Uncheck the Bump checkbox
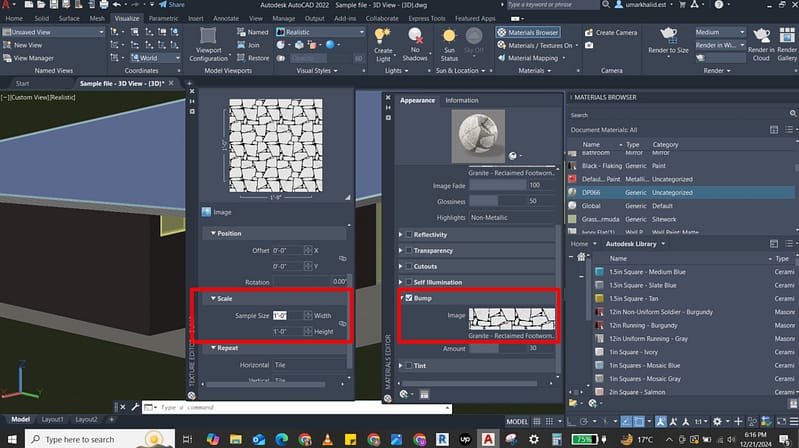 408,298
